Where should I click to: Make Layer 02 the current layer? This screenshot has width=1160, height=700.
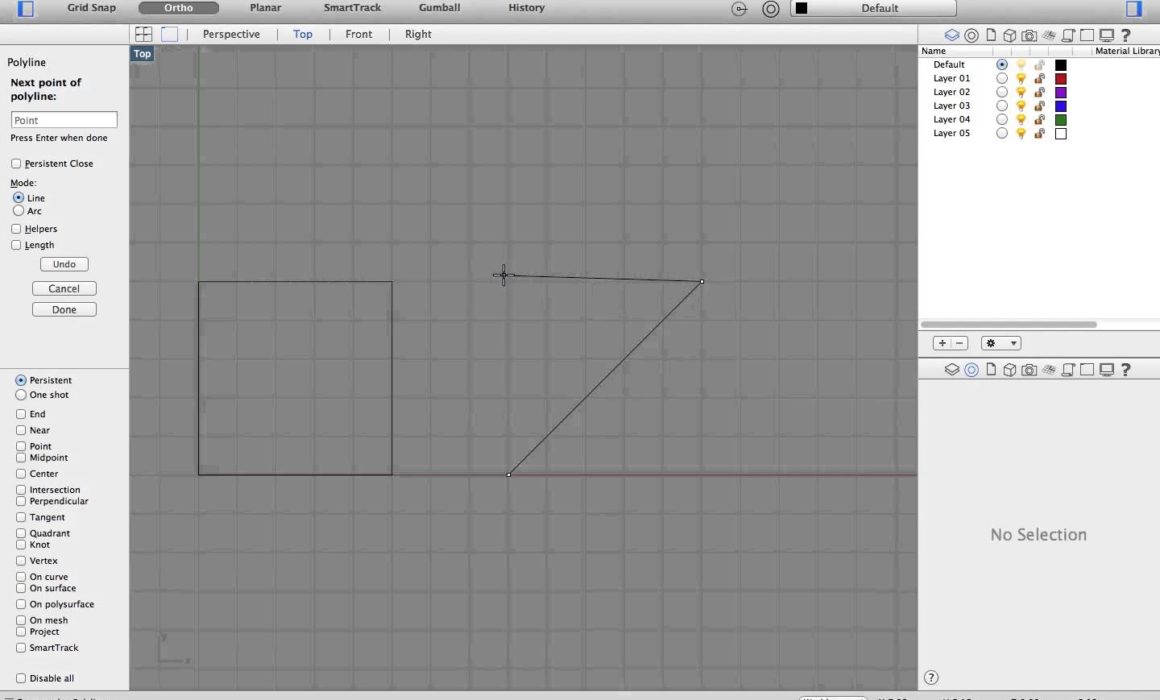point(1002,92)
